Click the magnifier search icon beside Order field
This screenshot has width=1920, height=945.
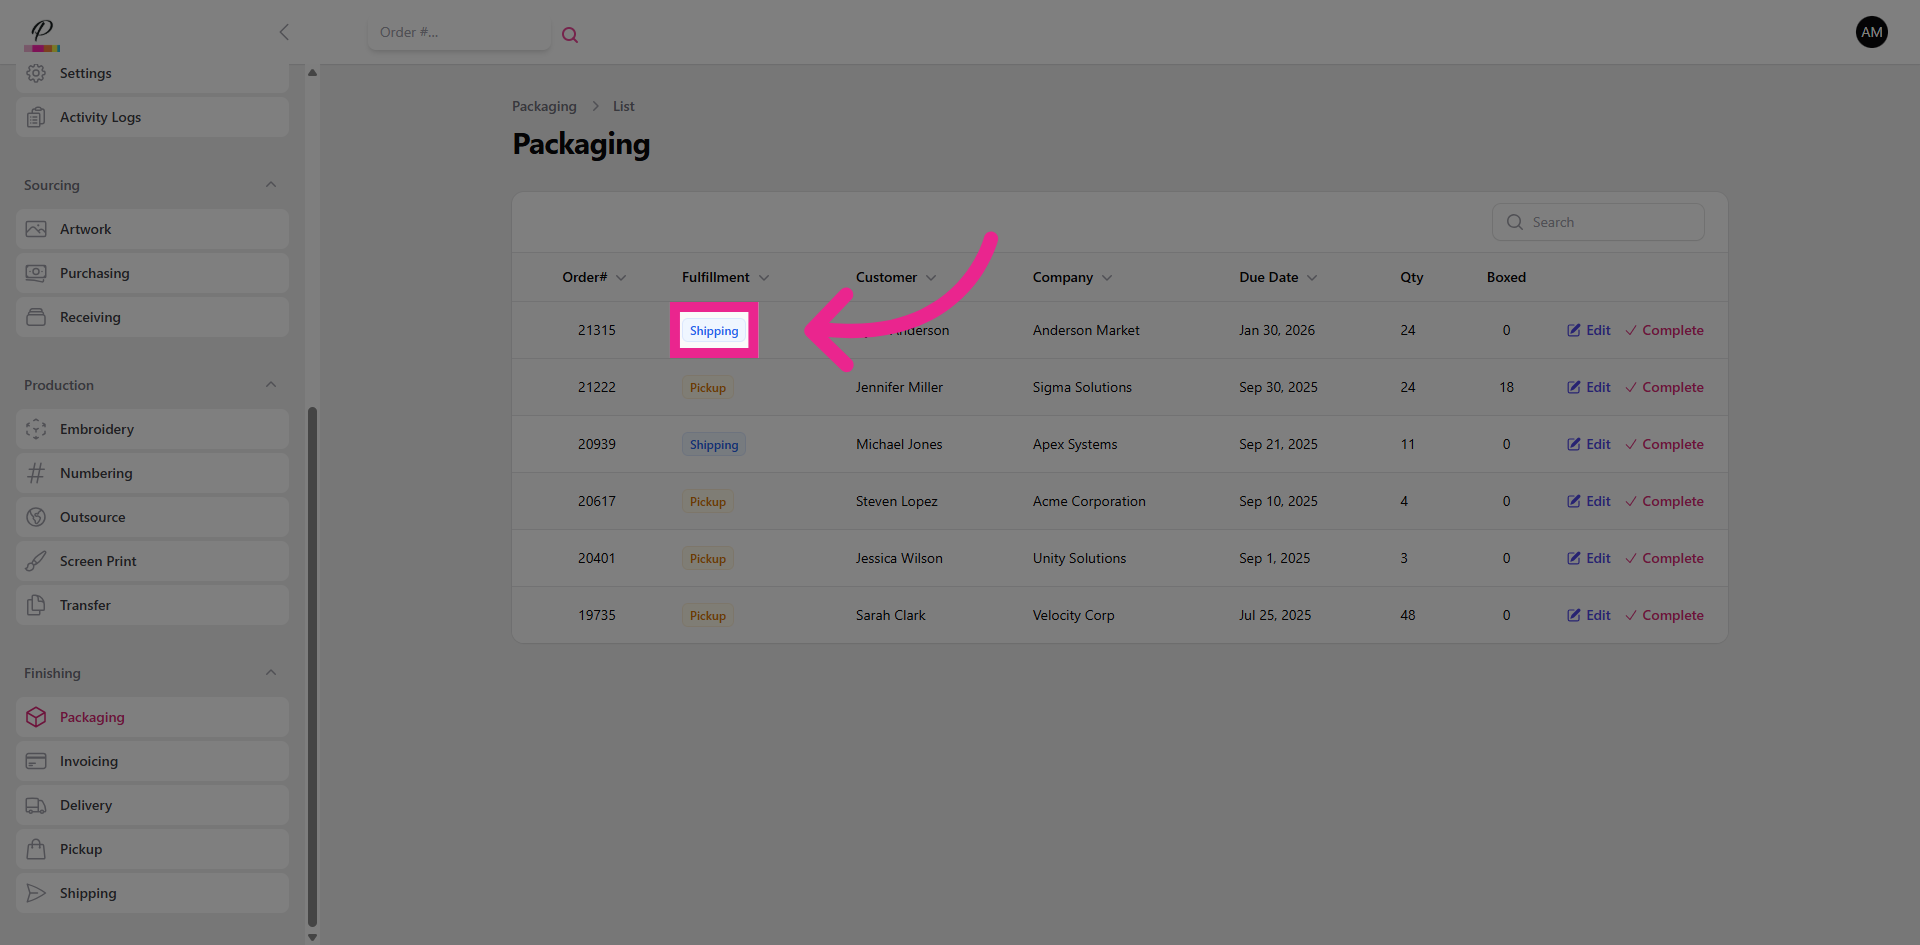click(570, 35)
